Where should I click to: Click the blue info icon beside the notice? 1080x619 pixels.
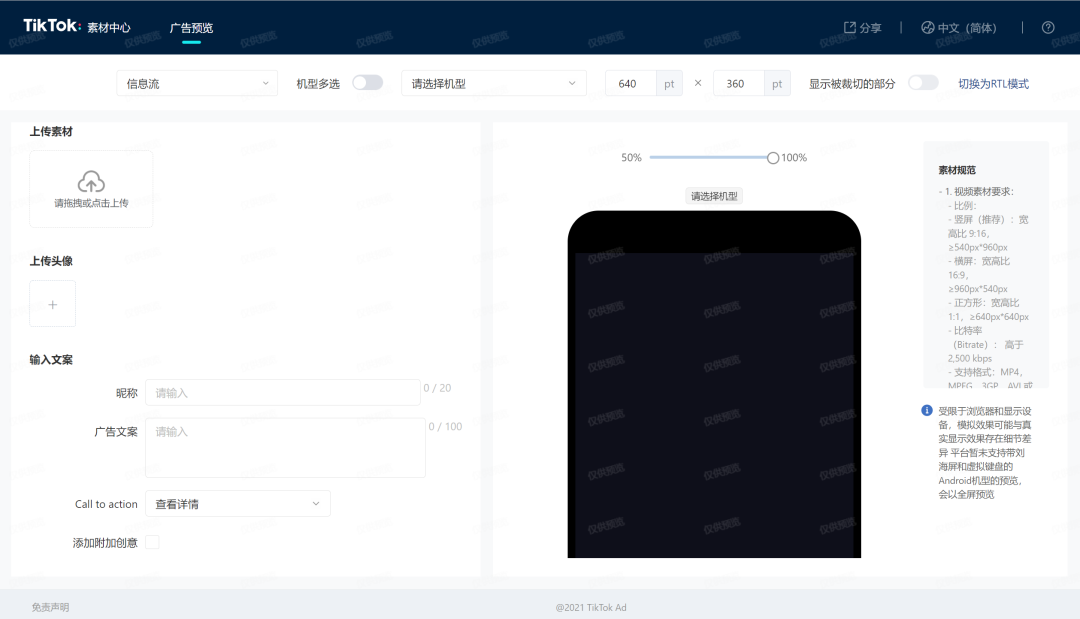pos(927,411)
